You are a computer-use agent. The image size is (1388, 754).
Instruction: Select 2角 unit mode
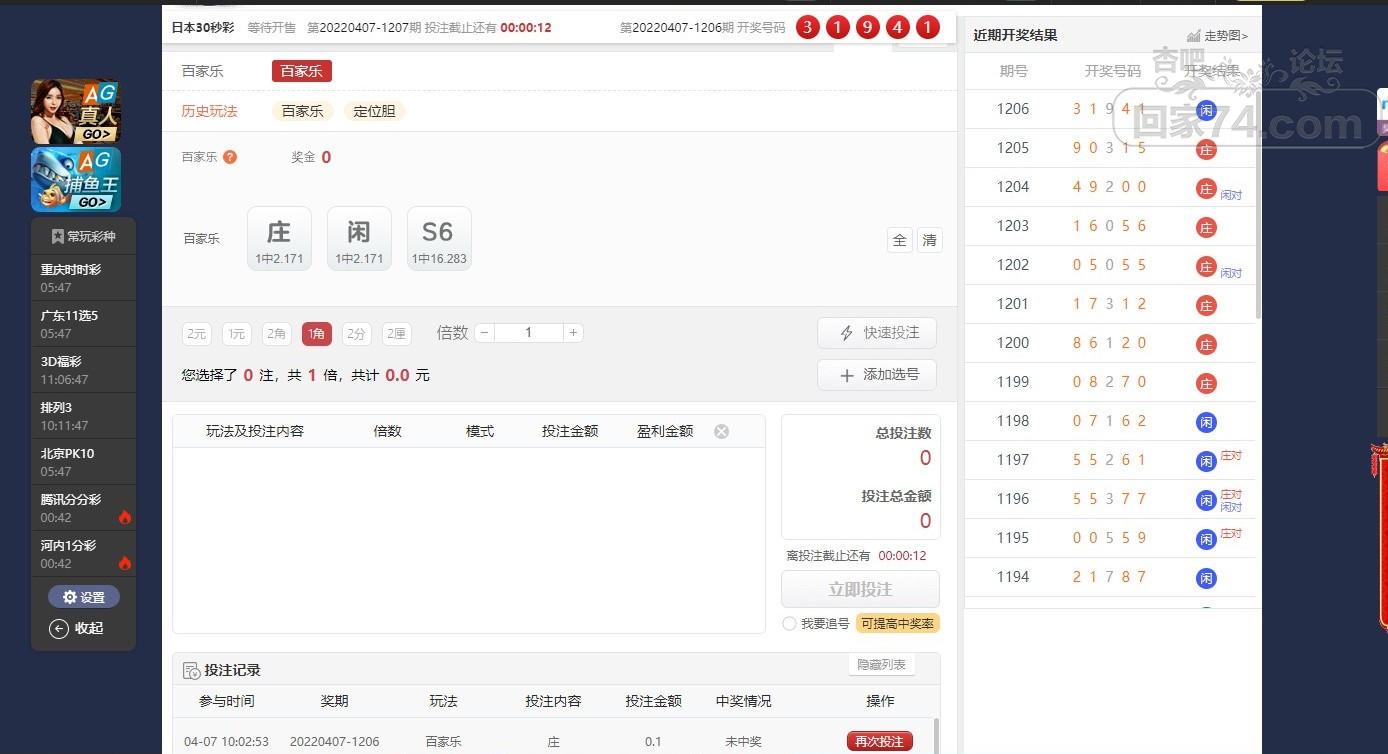point(277,334)
